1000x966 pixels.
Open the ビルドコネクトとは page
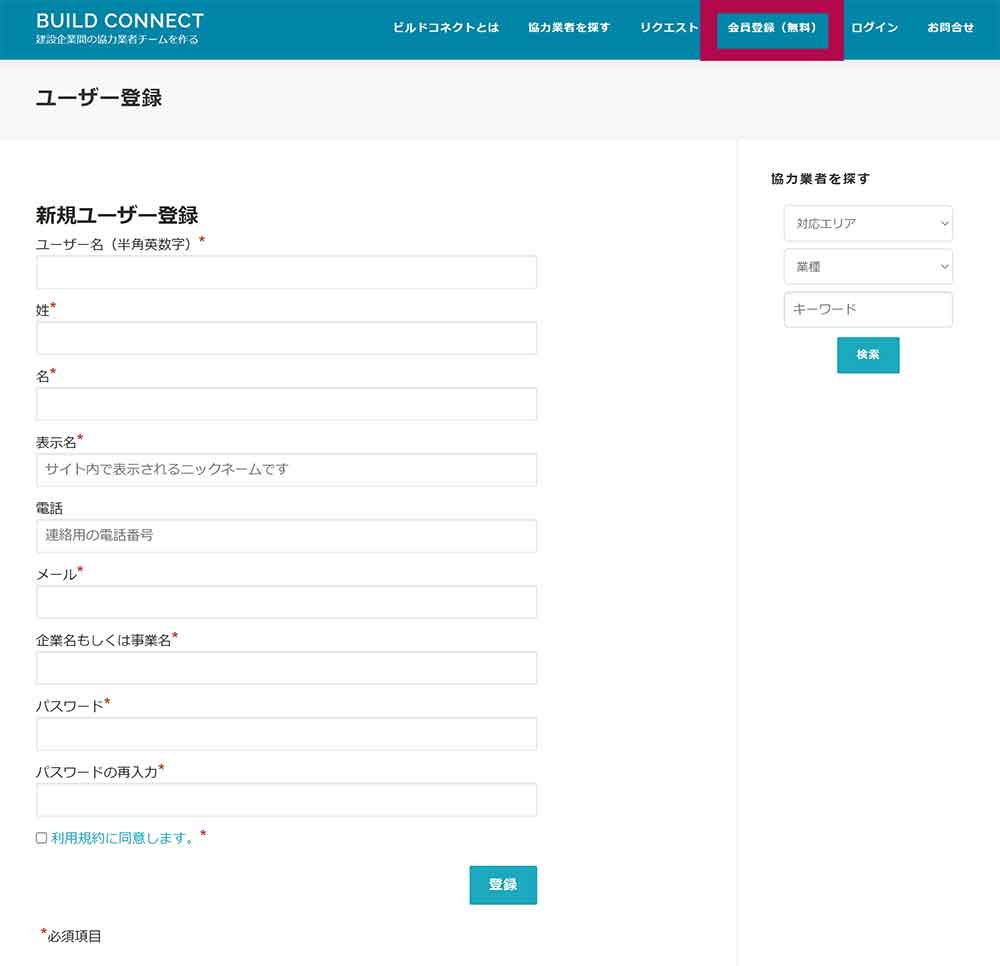tap(447, 28)
